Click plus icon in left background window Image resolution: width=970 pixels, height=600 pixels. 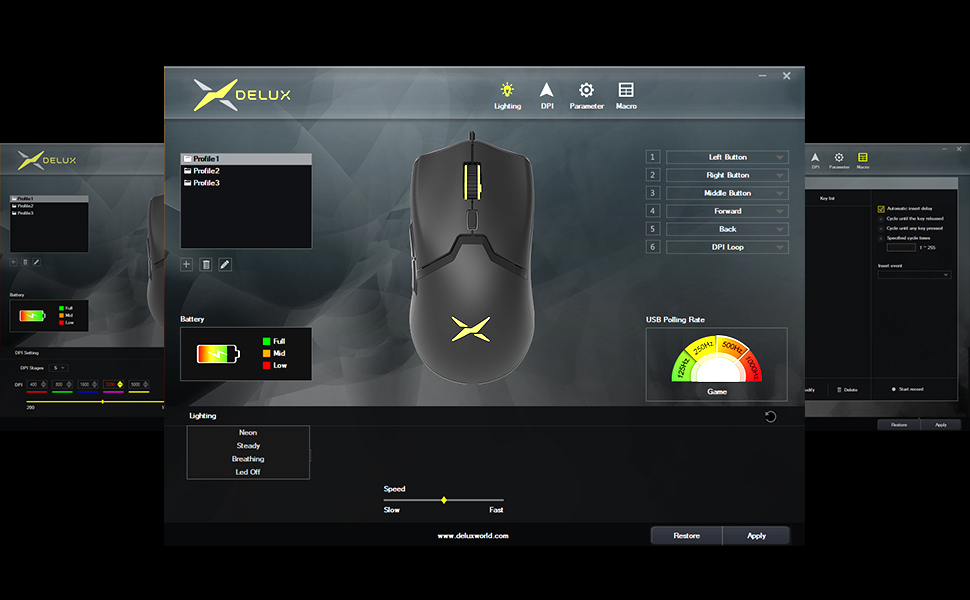pos(14,262)
